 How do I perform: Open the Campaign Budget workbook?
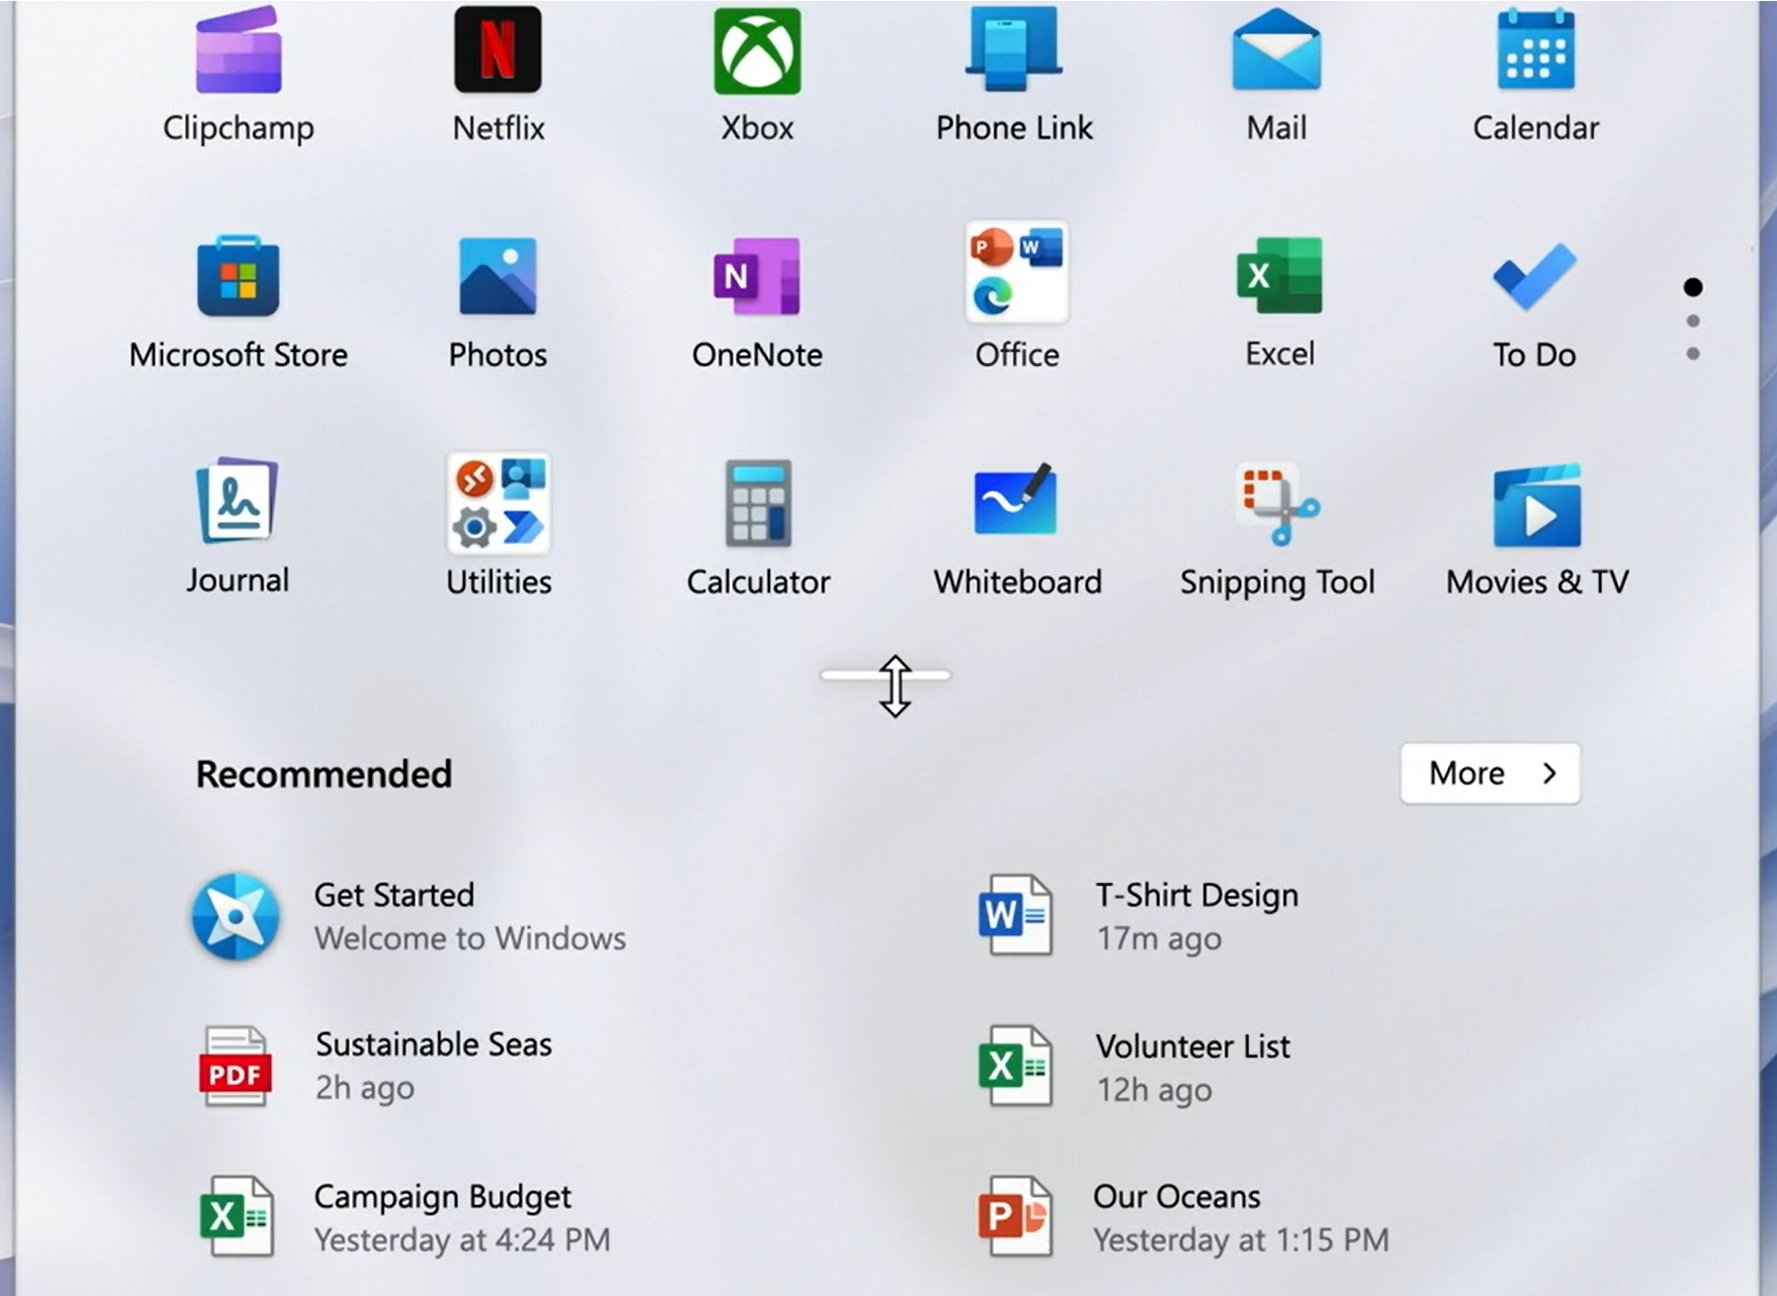(x=404, y=1217)
